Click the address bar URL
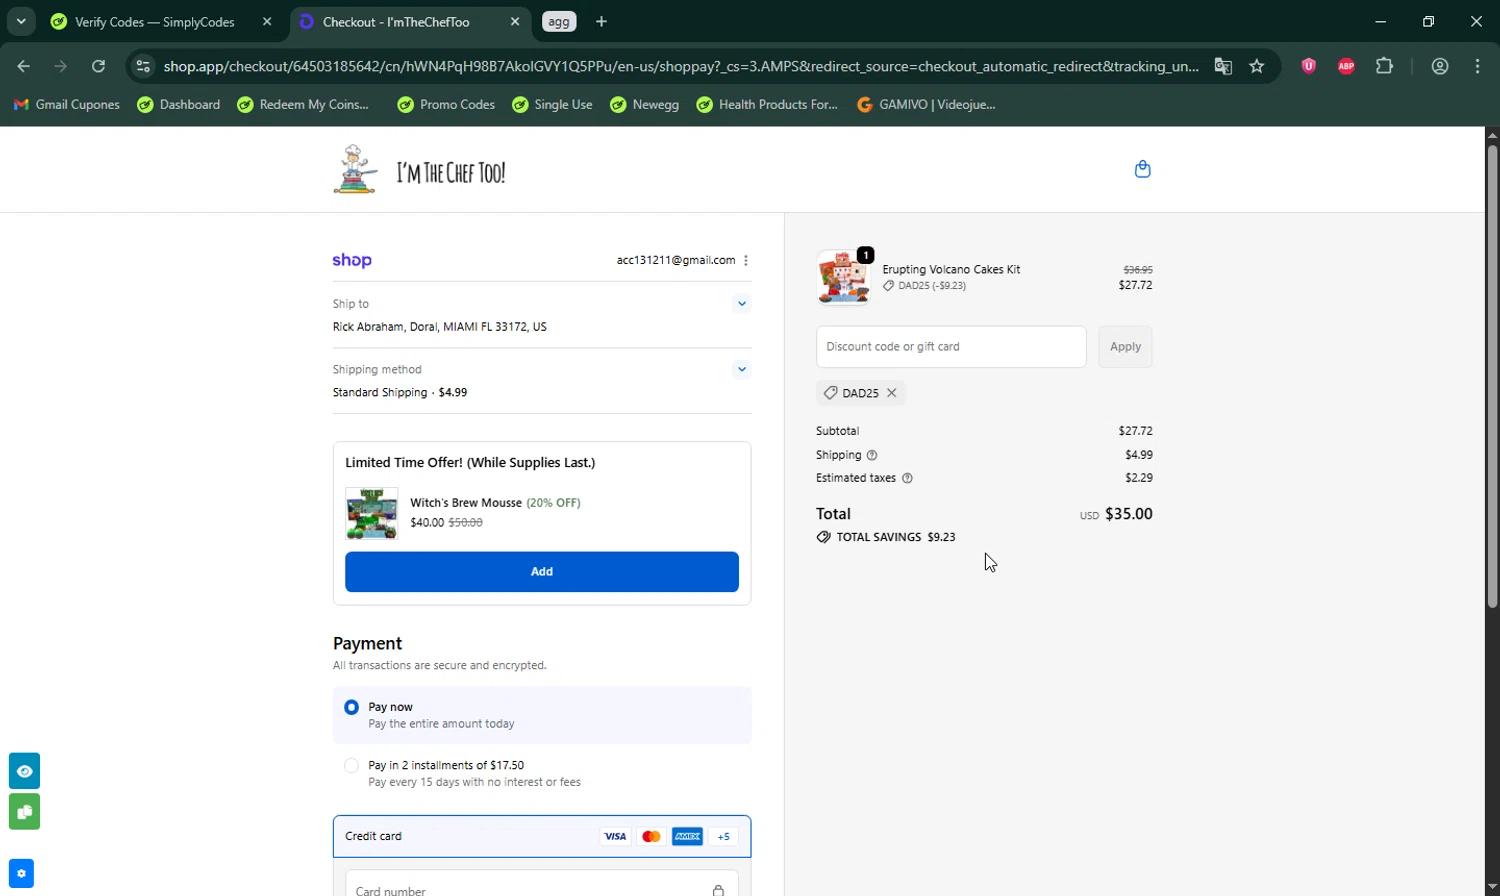1500x896 pixels. point(680,66)
